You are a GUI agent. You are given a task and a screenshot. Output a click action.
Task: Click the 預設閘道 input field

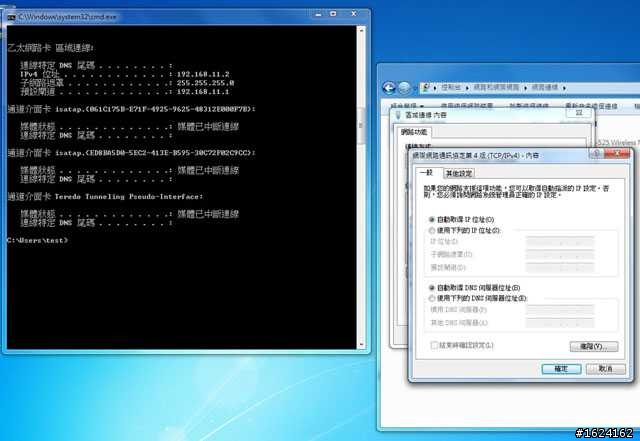[x=560, y=268]
